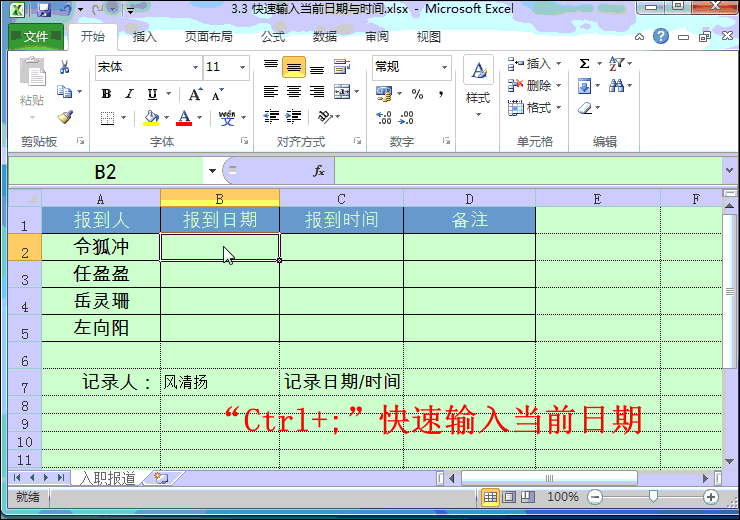The height and width of the screenshot is (520, 740).
Task: Switch to the 插入 ribbon tab
Action: [x=145, y=37]
